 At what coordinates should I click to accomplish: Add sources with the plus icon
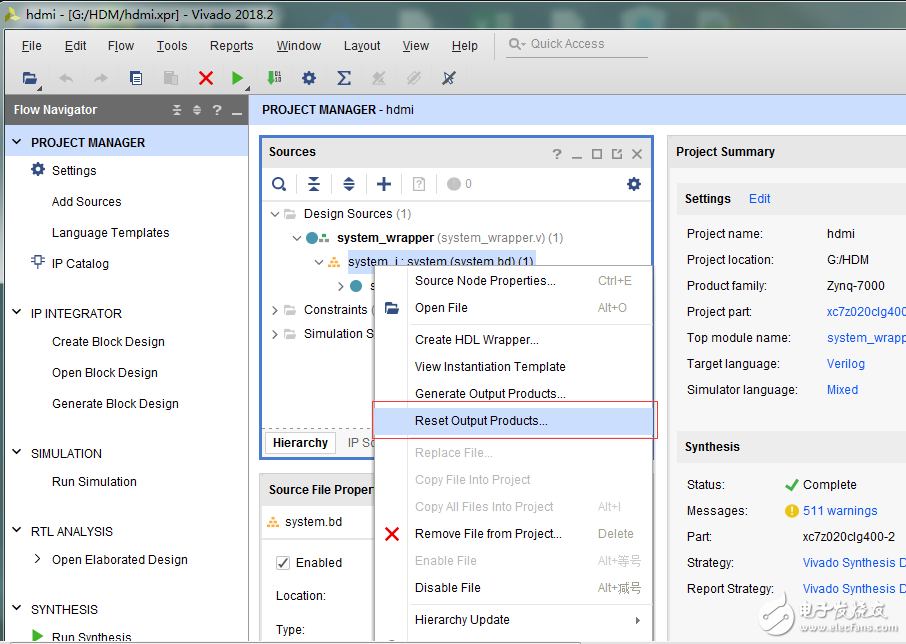(384, 184)
